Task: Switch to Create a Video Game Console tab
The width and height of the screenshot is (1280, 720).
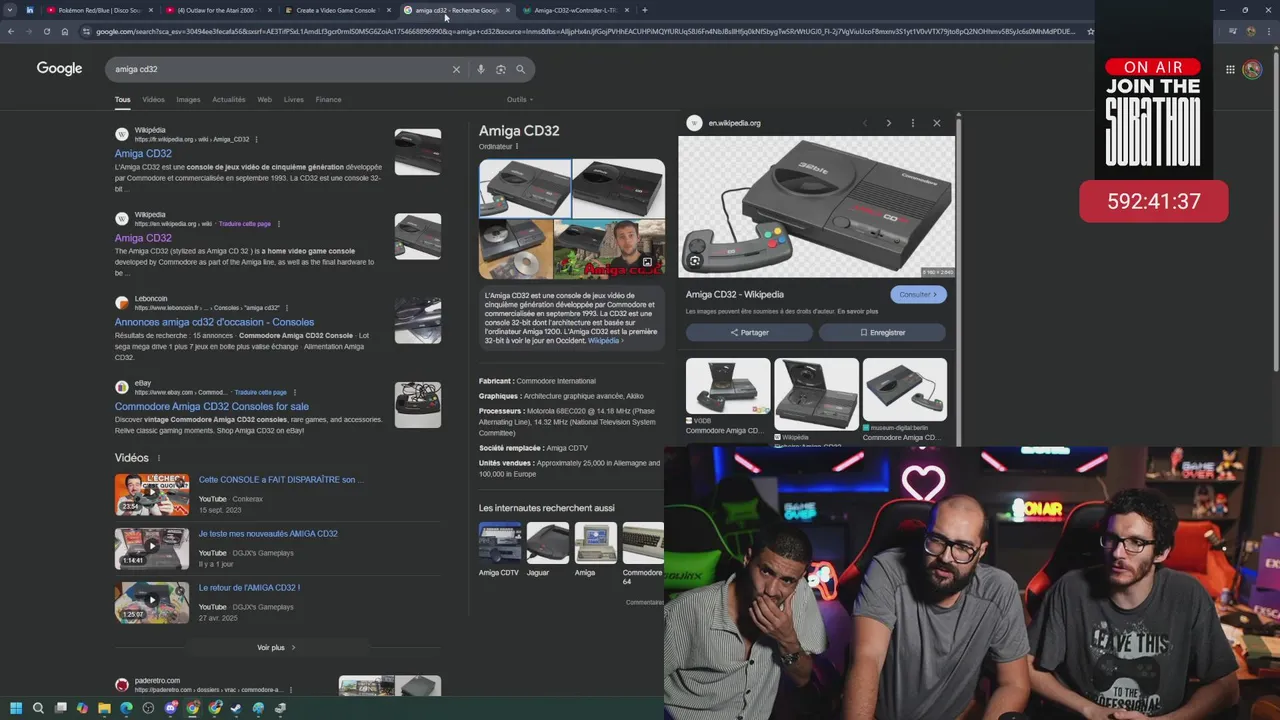Action: click(337, 10)
